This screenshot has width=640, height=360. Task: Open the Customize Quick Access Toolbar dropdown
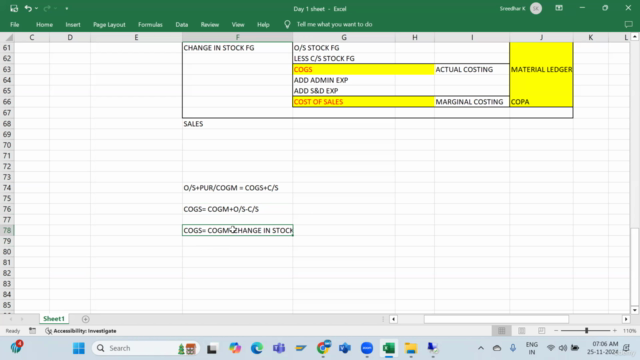pos(67,9)
